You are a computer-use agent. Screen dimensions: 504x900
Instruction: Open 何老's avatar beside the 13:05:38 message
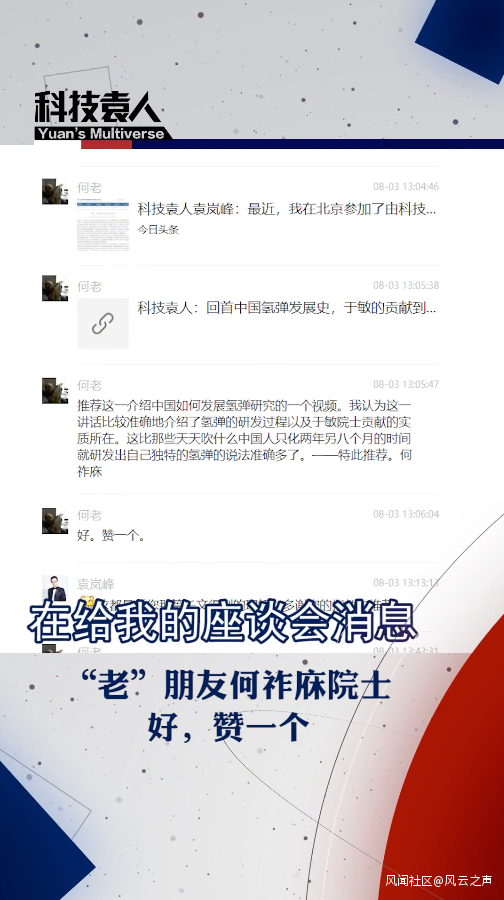tap(55, 288)
